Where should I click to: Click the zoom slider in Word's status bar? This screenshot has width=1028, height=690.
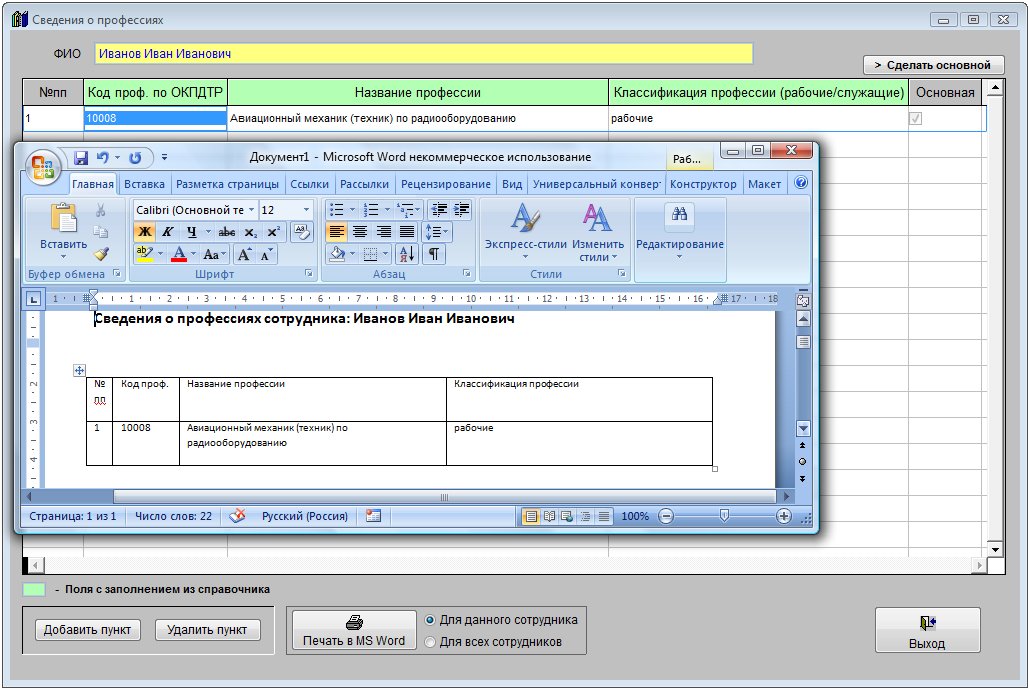pos(724,516)
